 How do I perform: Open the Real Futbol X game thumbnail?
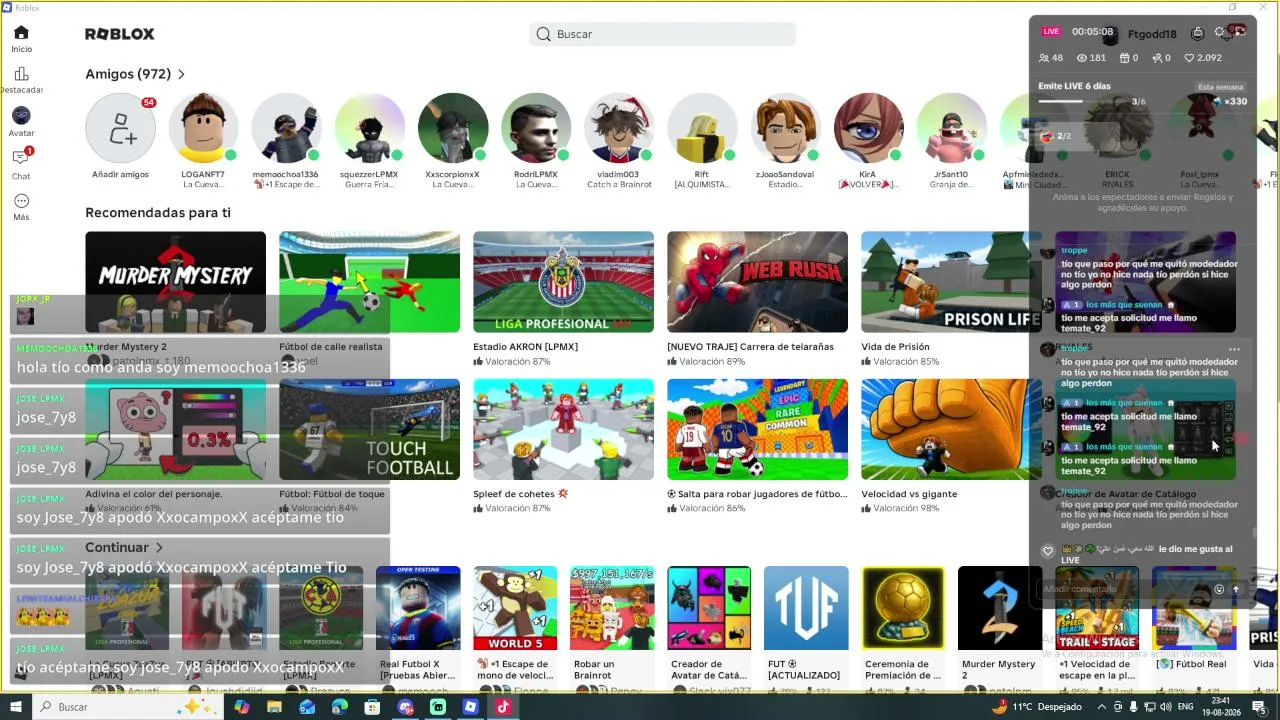[x=418, y=608]
